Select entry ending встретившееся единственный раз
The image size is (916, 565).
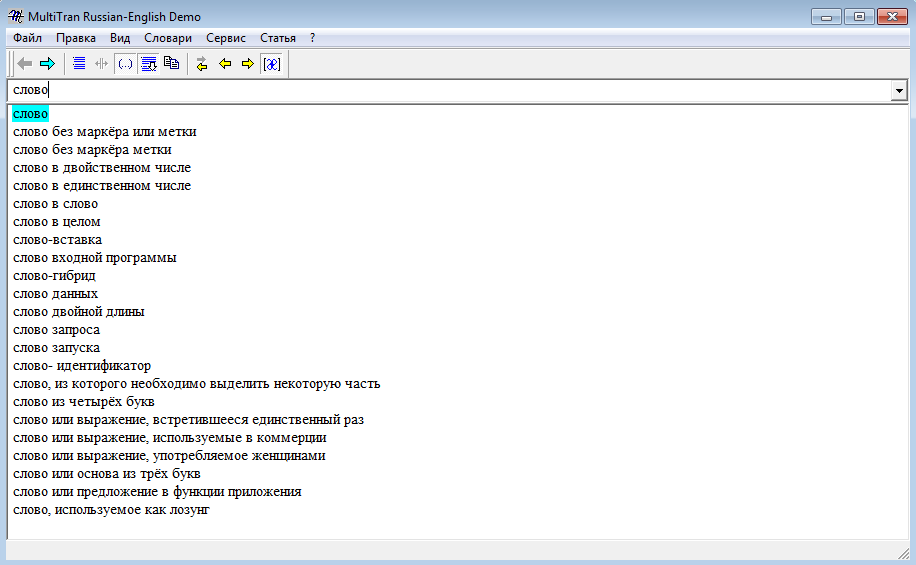pyautogui.click(x=189, y=420)
